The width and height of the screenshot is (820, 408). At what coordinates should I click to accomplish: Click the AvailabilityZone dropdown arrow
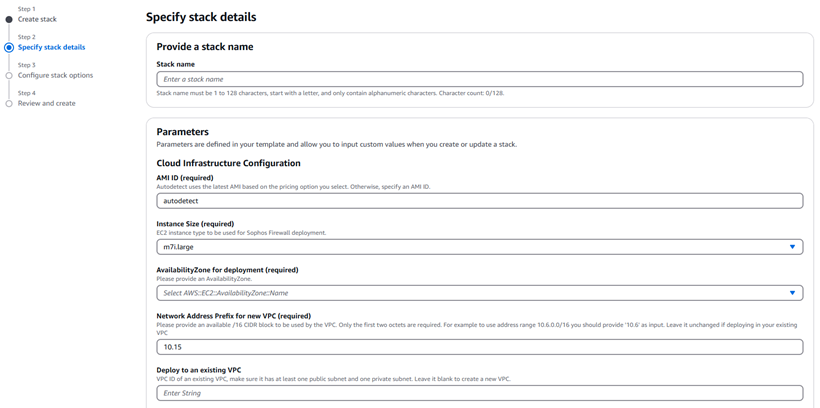tap(793, 293)
